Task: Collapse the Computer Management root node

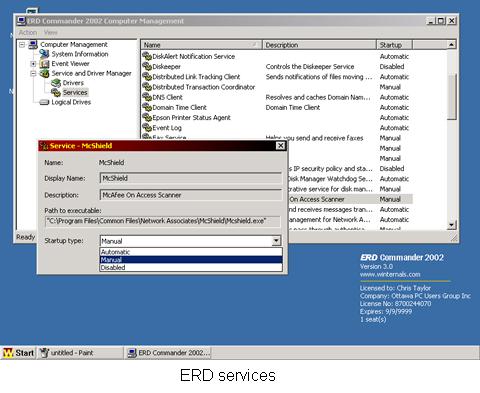Action: [22, 44]
